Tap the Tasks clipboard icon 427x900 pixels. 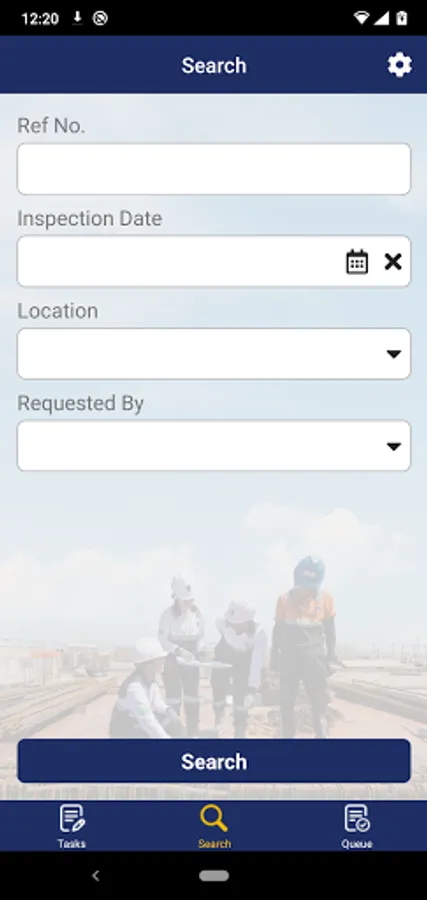[72, 818]
